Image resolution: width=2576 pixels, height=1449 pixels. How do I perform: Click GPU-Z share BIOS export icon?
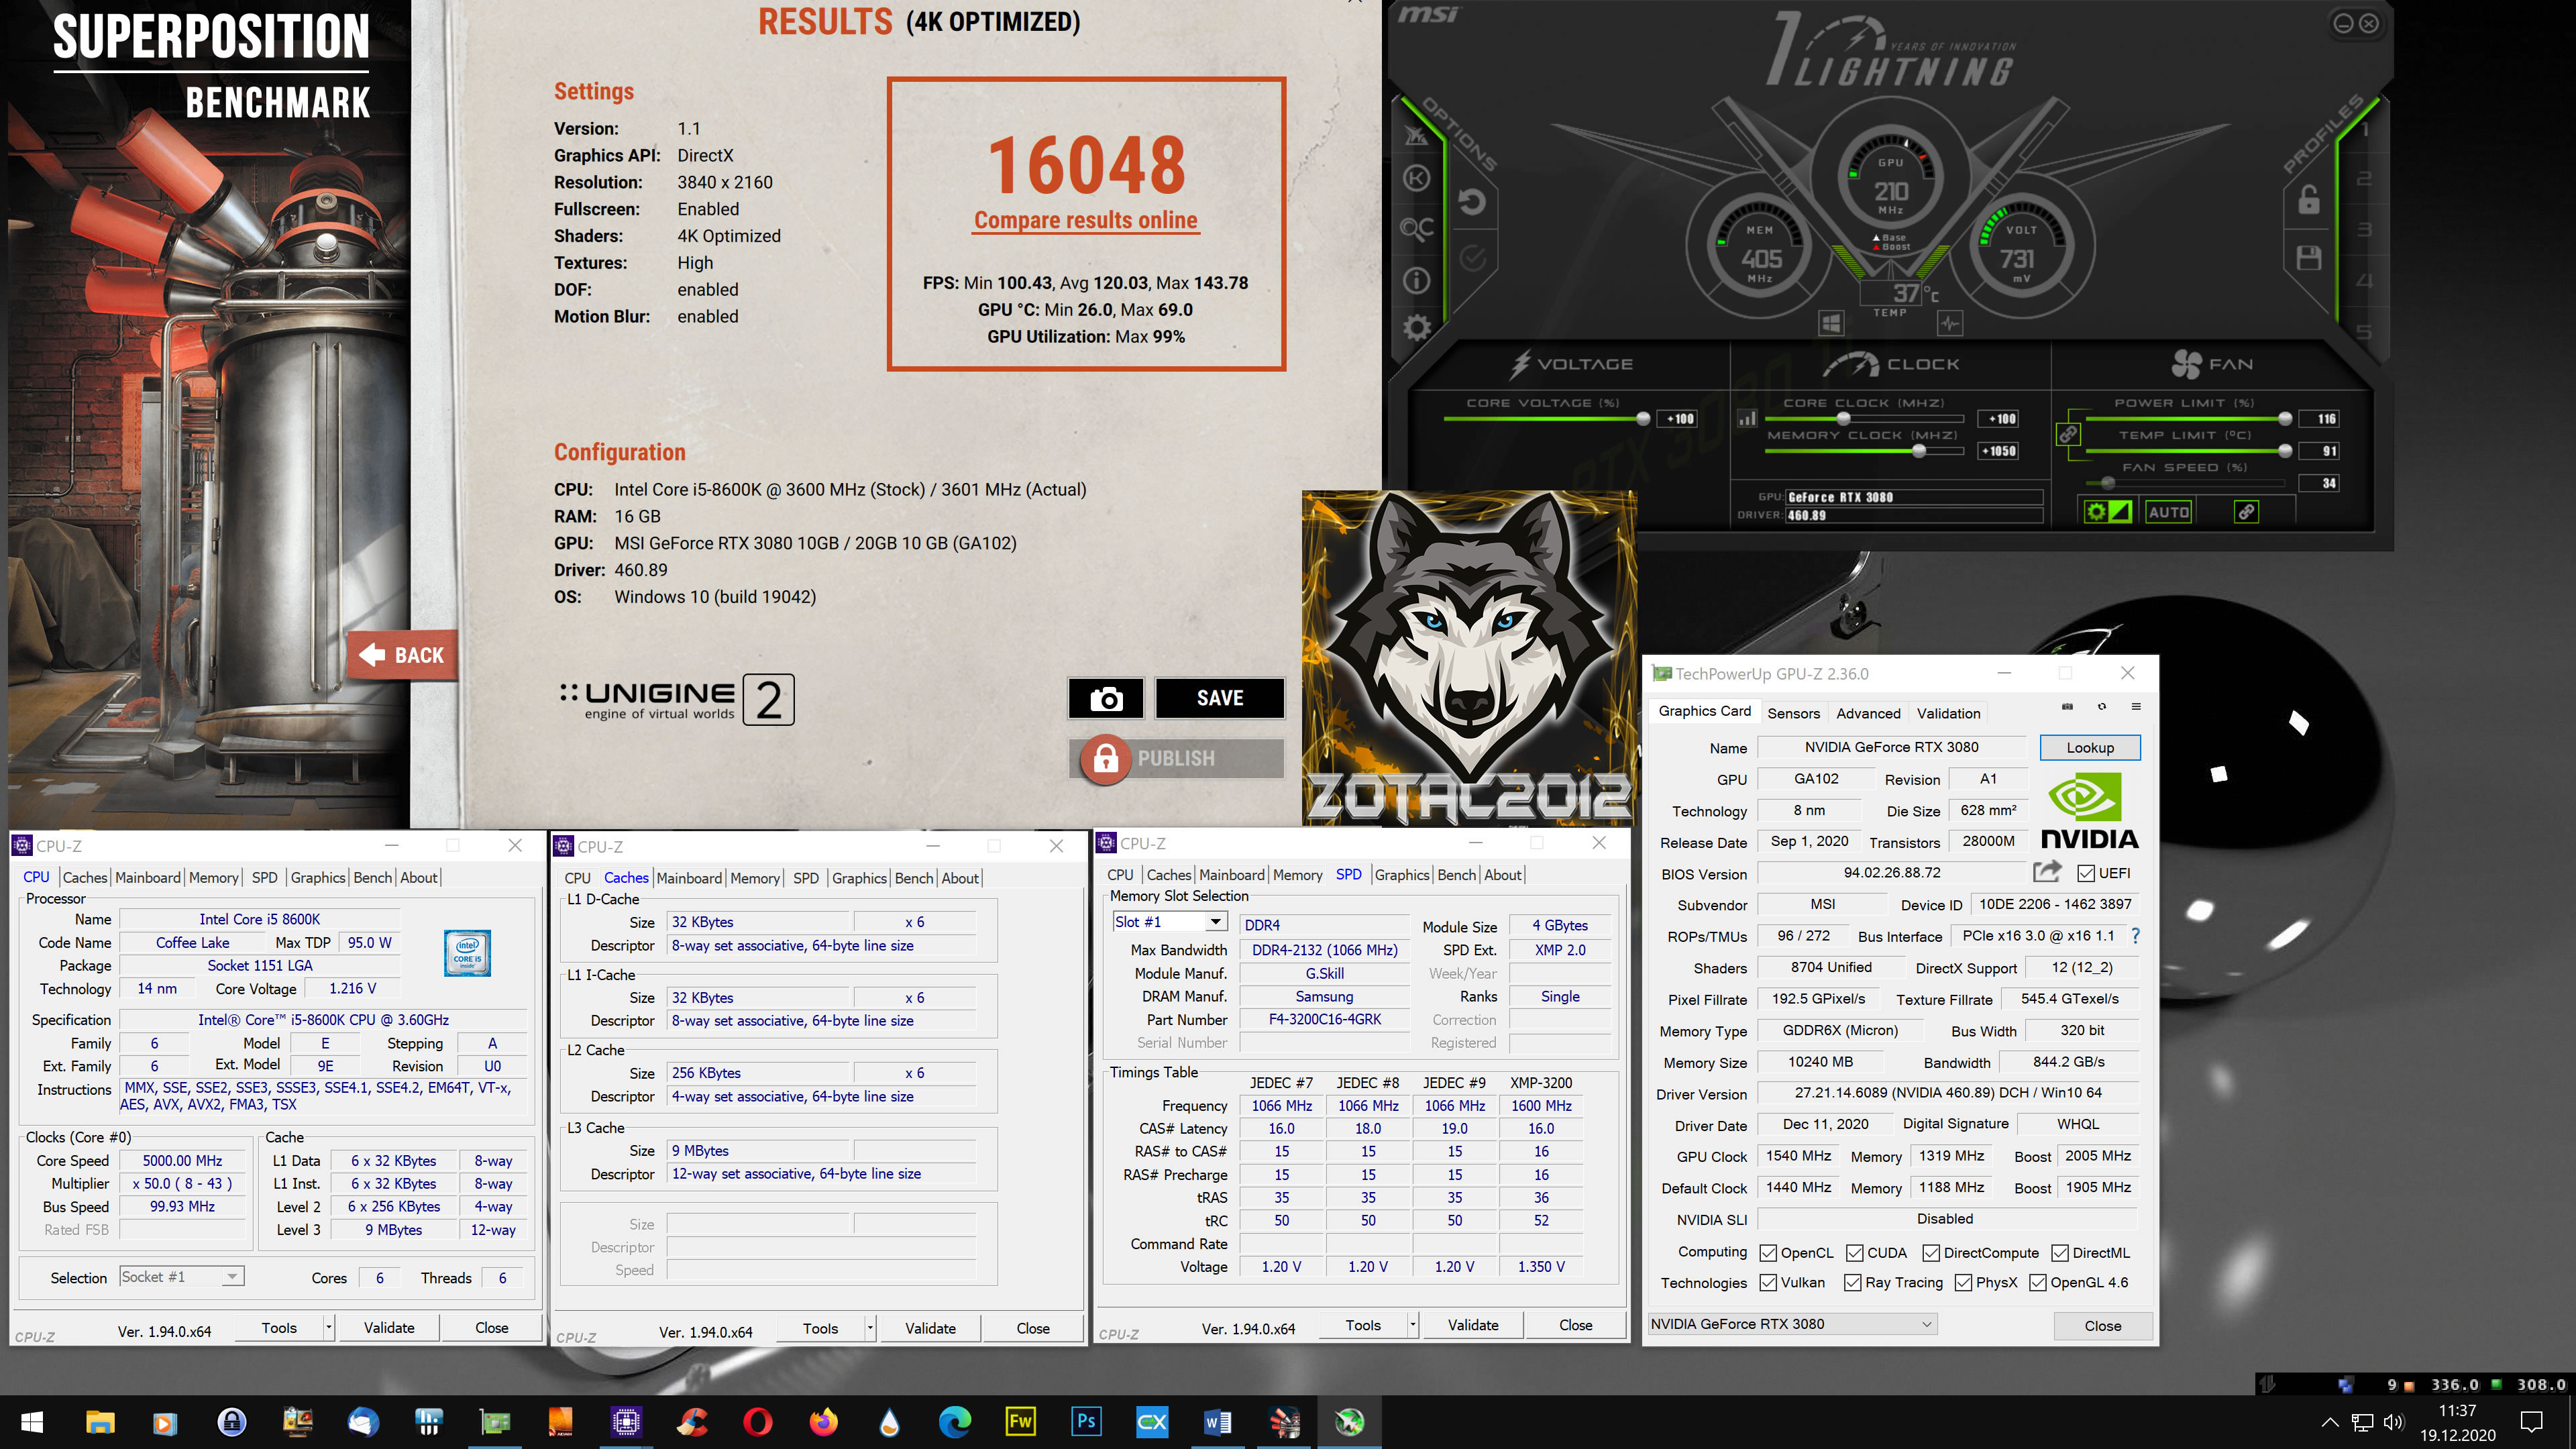[2047, 872]
